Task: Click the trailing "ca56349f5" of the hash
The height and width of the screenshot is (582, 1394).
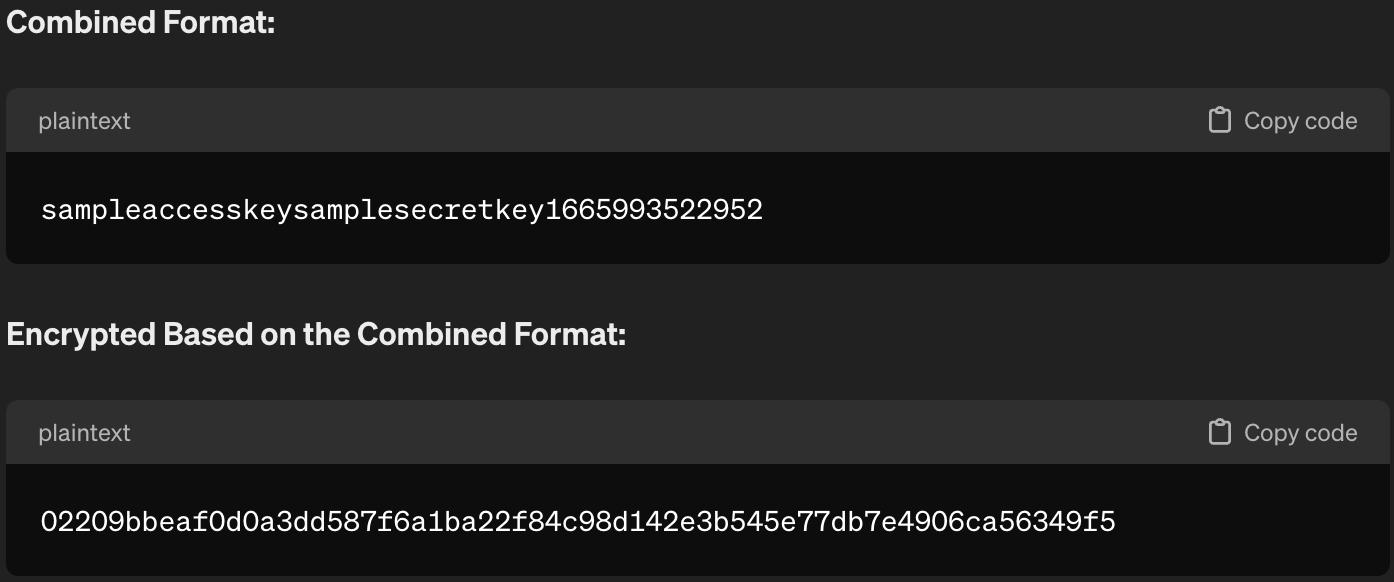Action: [1040, 522]
